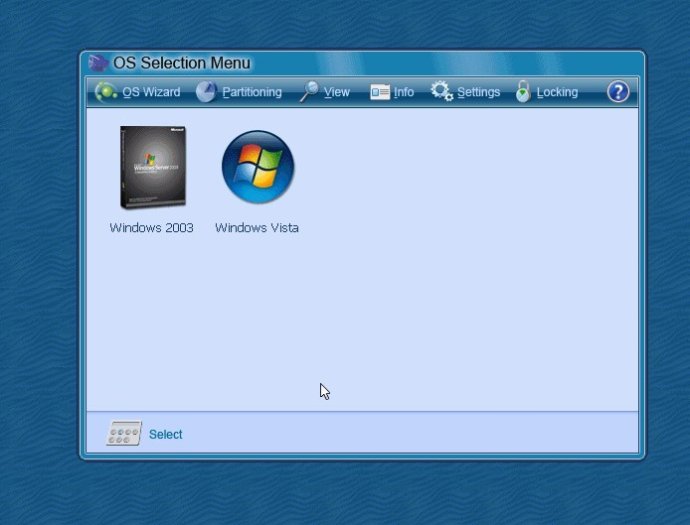The image size is (690, 525).
Task: Click the OS Wizard green orb icon
Action: click(x=106, y=92)
